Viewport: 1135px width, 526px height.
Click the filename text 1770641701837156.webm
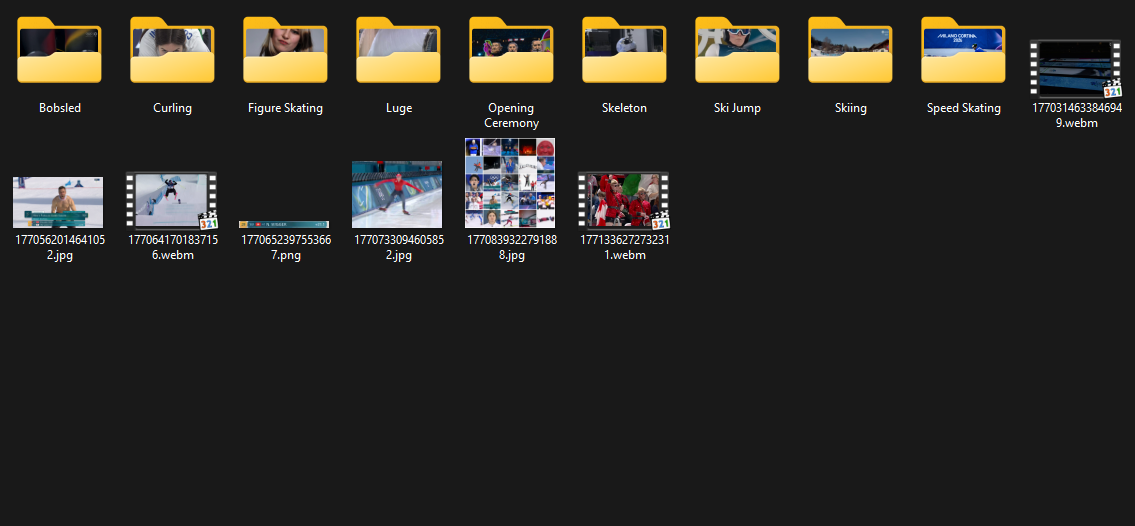172,247
